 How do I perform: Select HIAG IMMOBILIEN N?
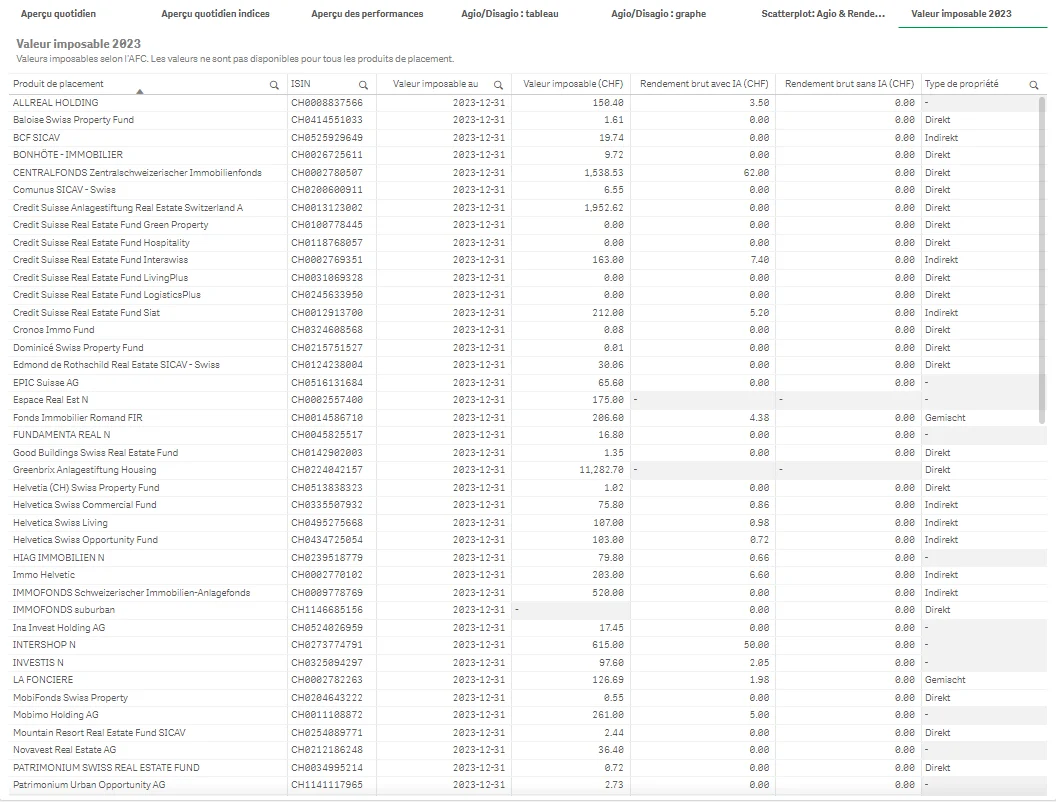(59, 558)
